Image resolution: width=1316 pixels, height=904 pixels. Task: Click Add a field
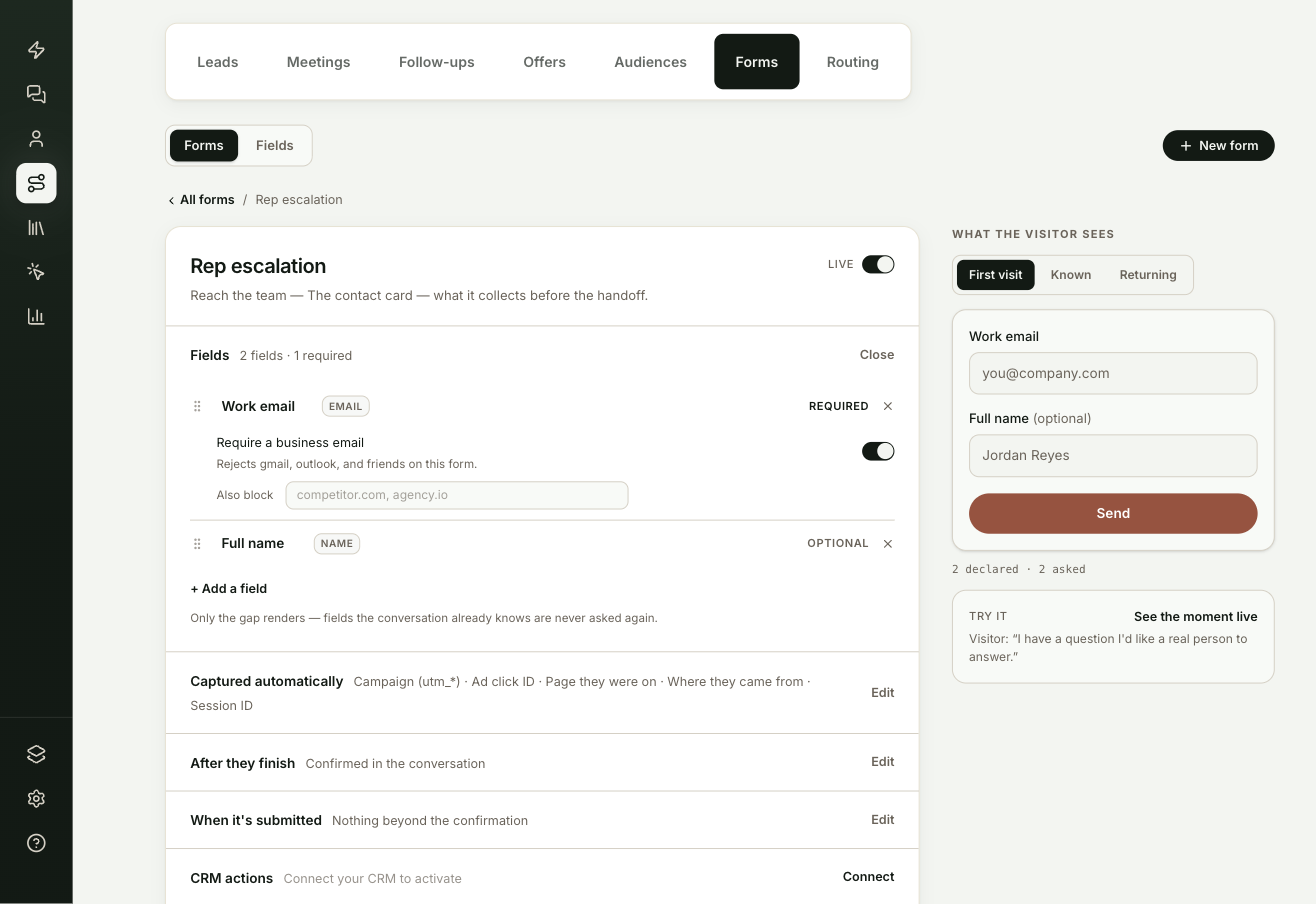tap(229, 589)
